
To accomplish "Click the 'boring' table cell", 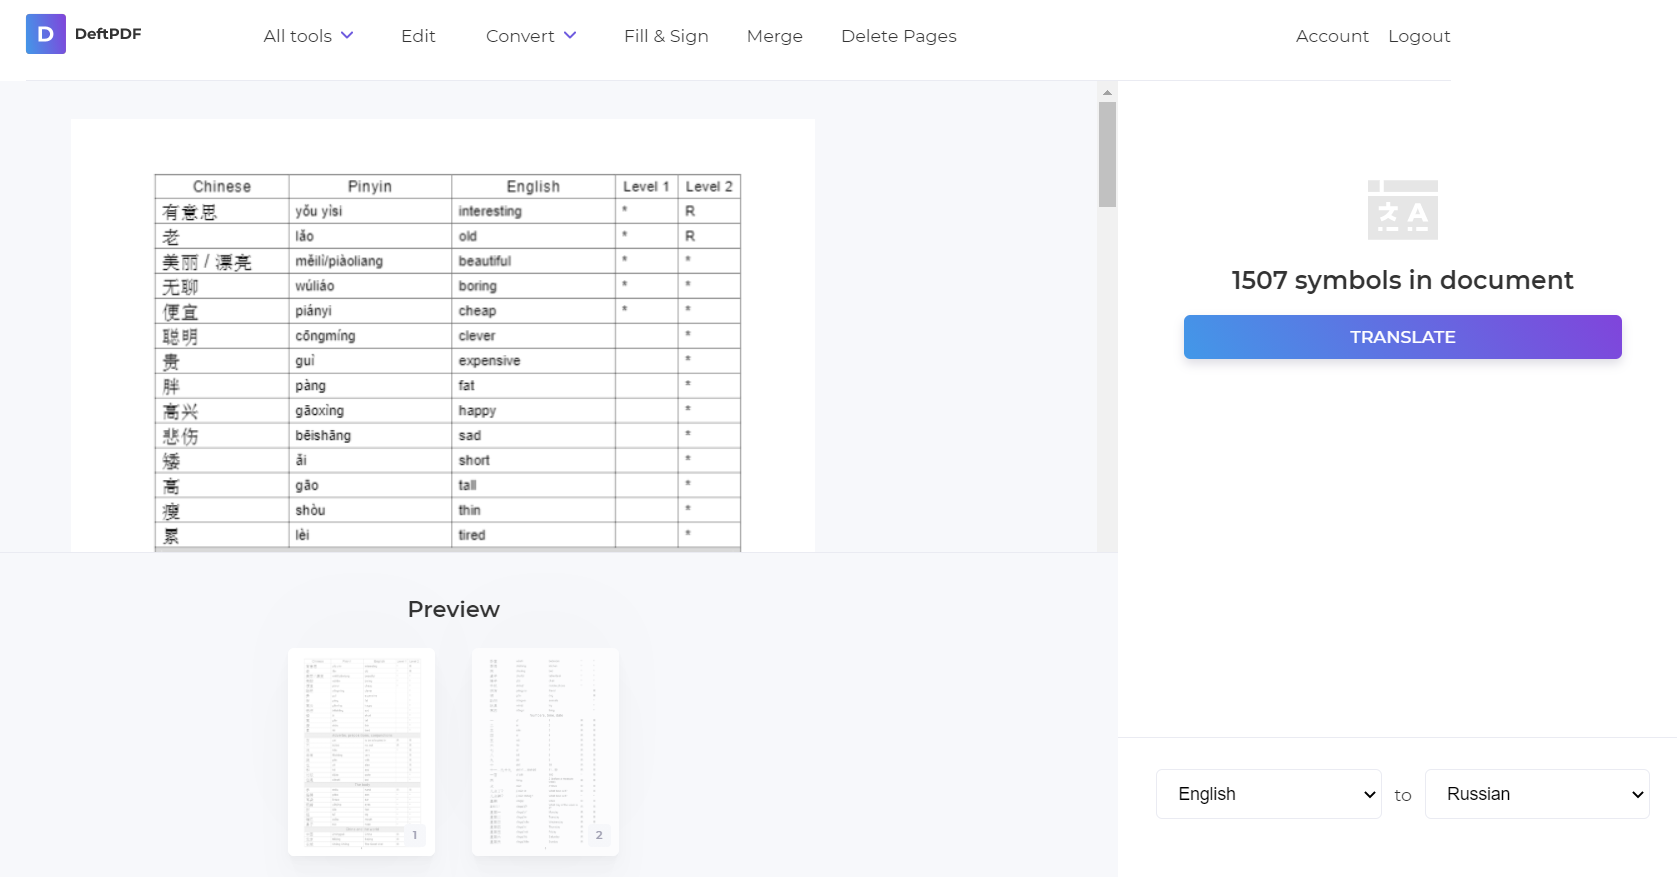I will [x=533, y=286].
